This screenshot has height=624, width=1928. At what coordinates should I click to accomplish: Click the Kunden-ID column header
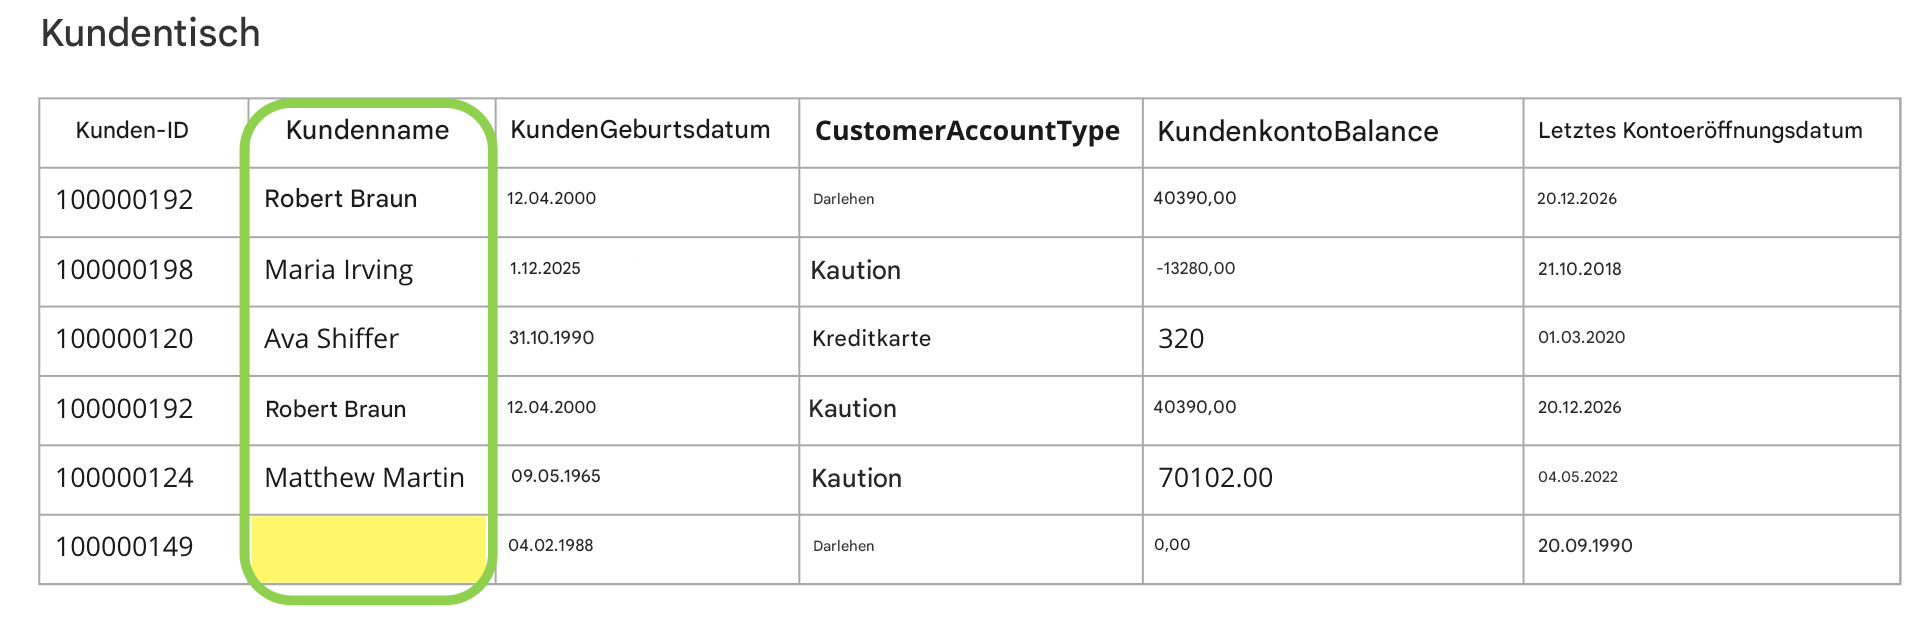132,131
